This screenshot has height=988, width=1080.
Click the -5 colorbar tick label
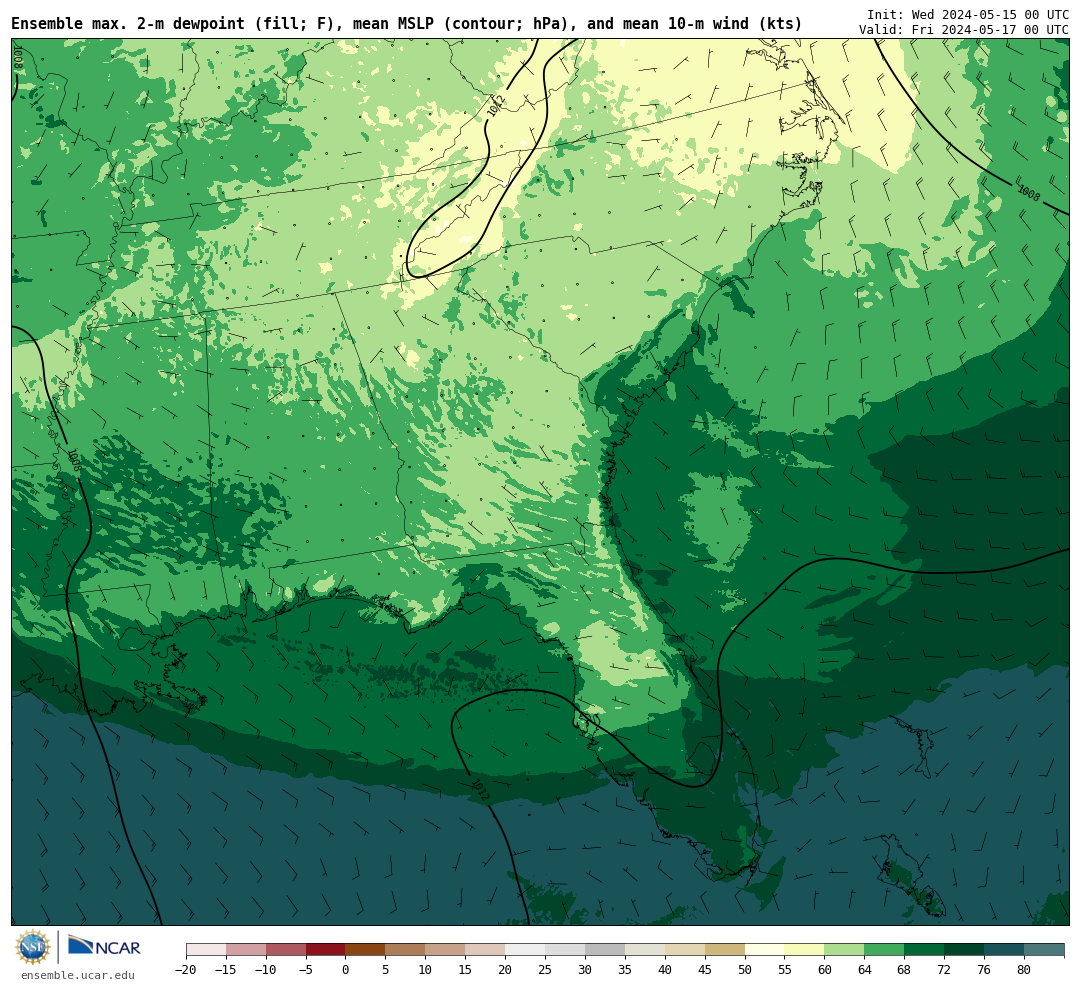point(306,970)
